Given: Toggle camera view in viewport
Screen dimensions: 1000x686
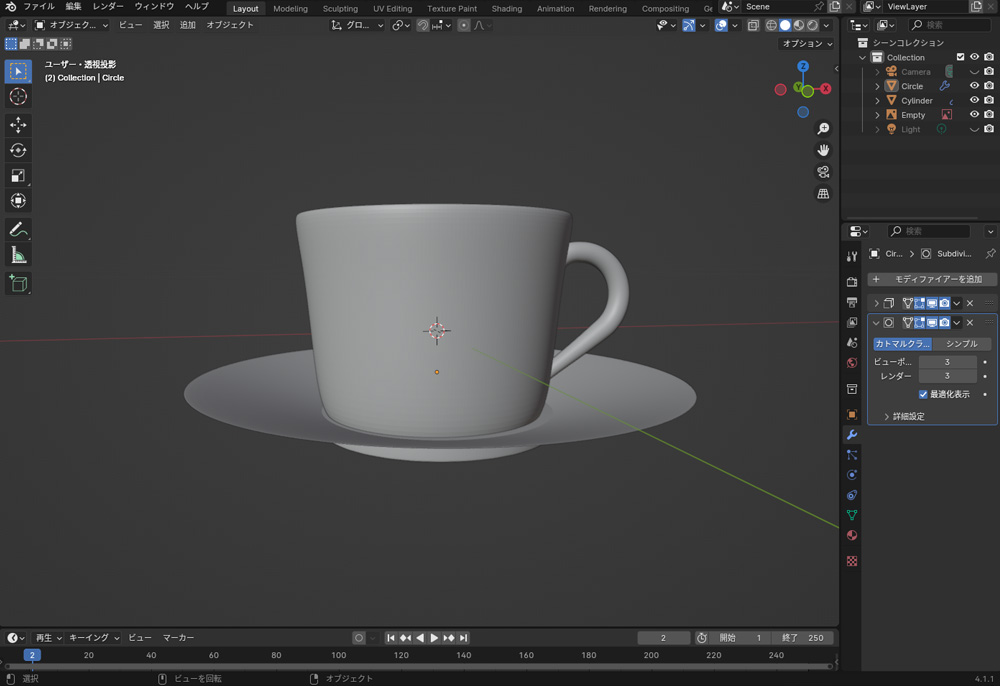Looking at the screenshot, I should pyautogui.click(x=823, y=172).
